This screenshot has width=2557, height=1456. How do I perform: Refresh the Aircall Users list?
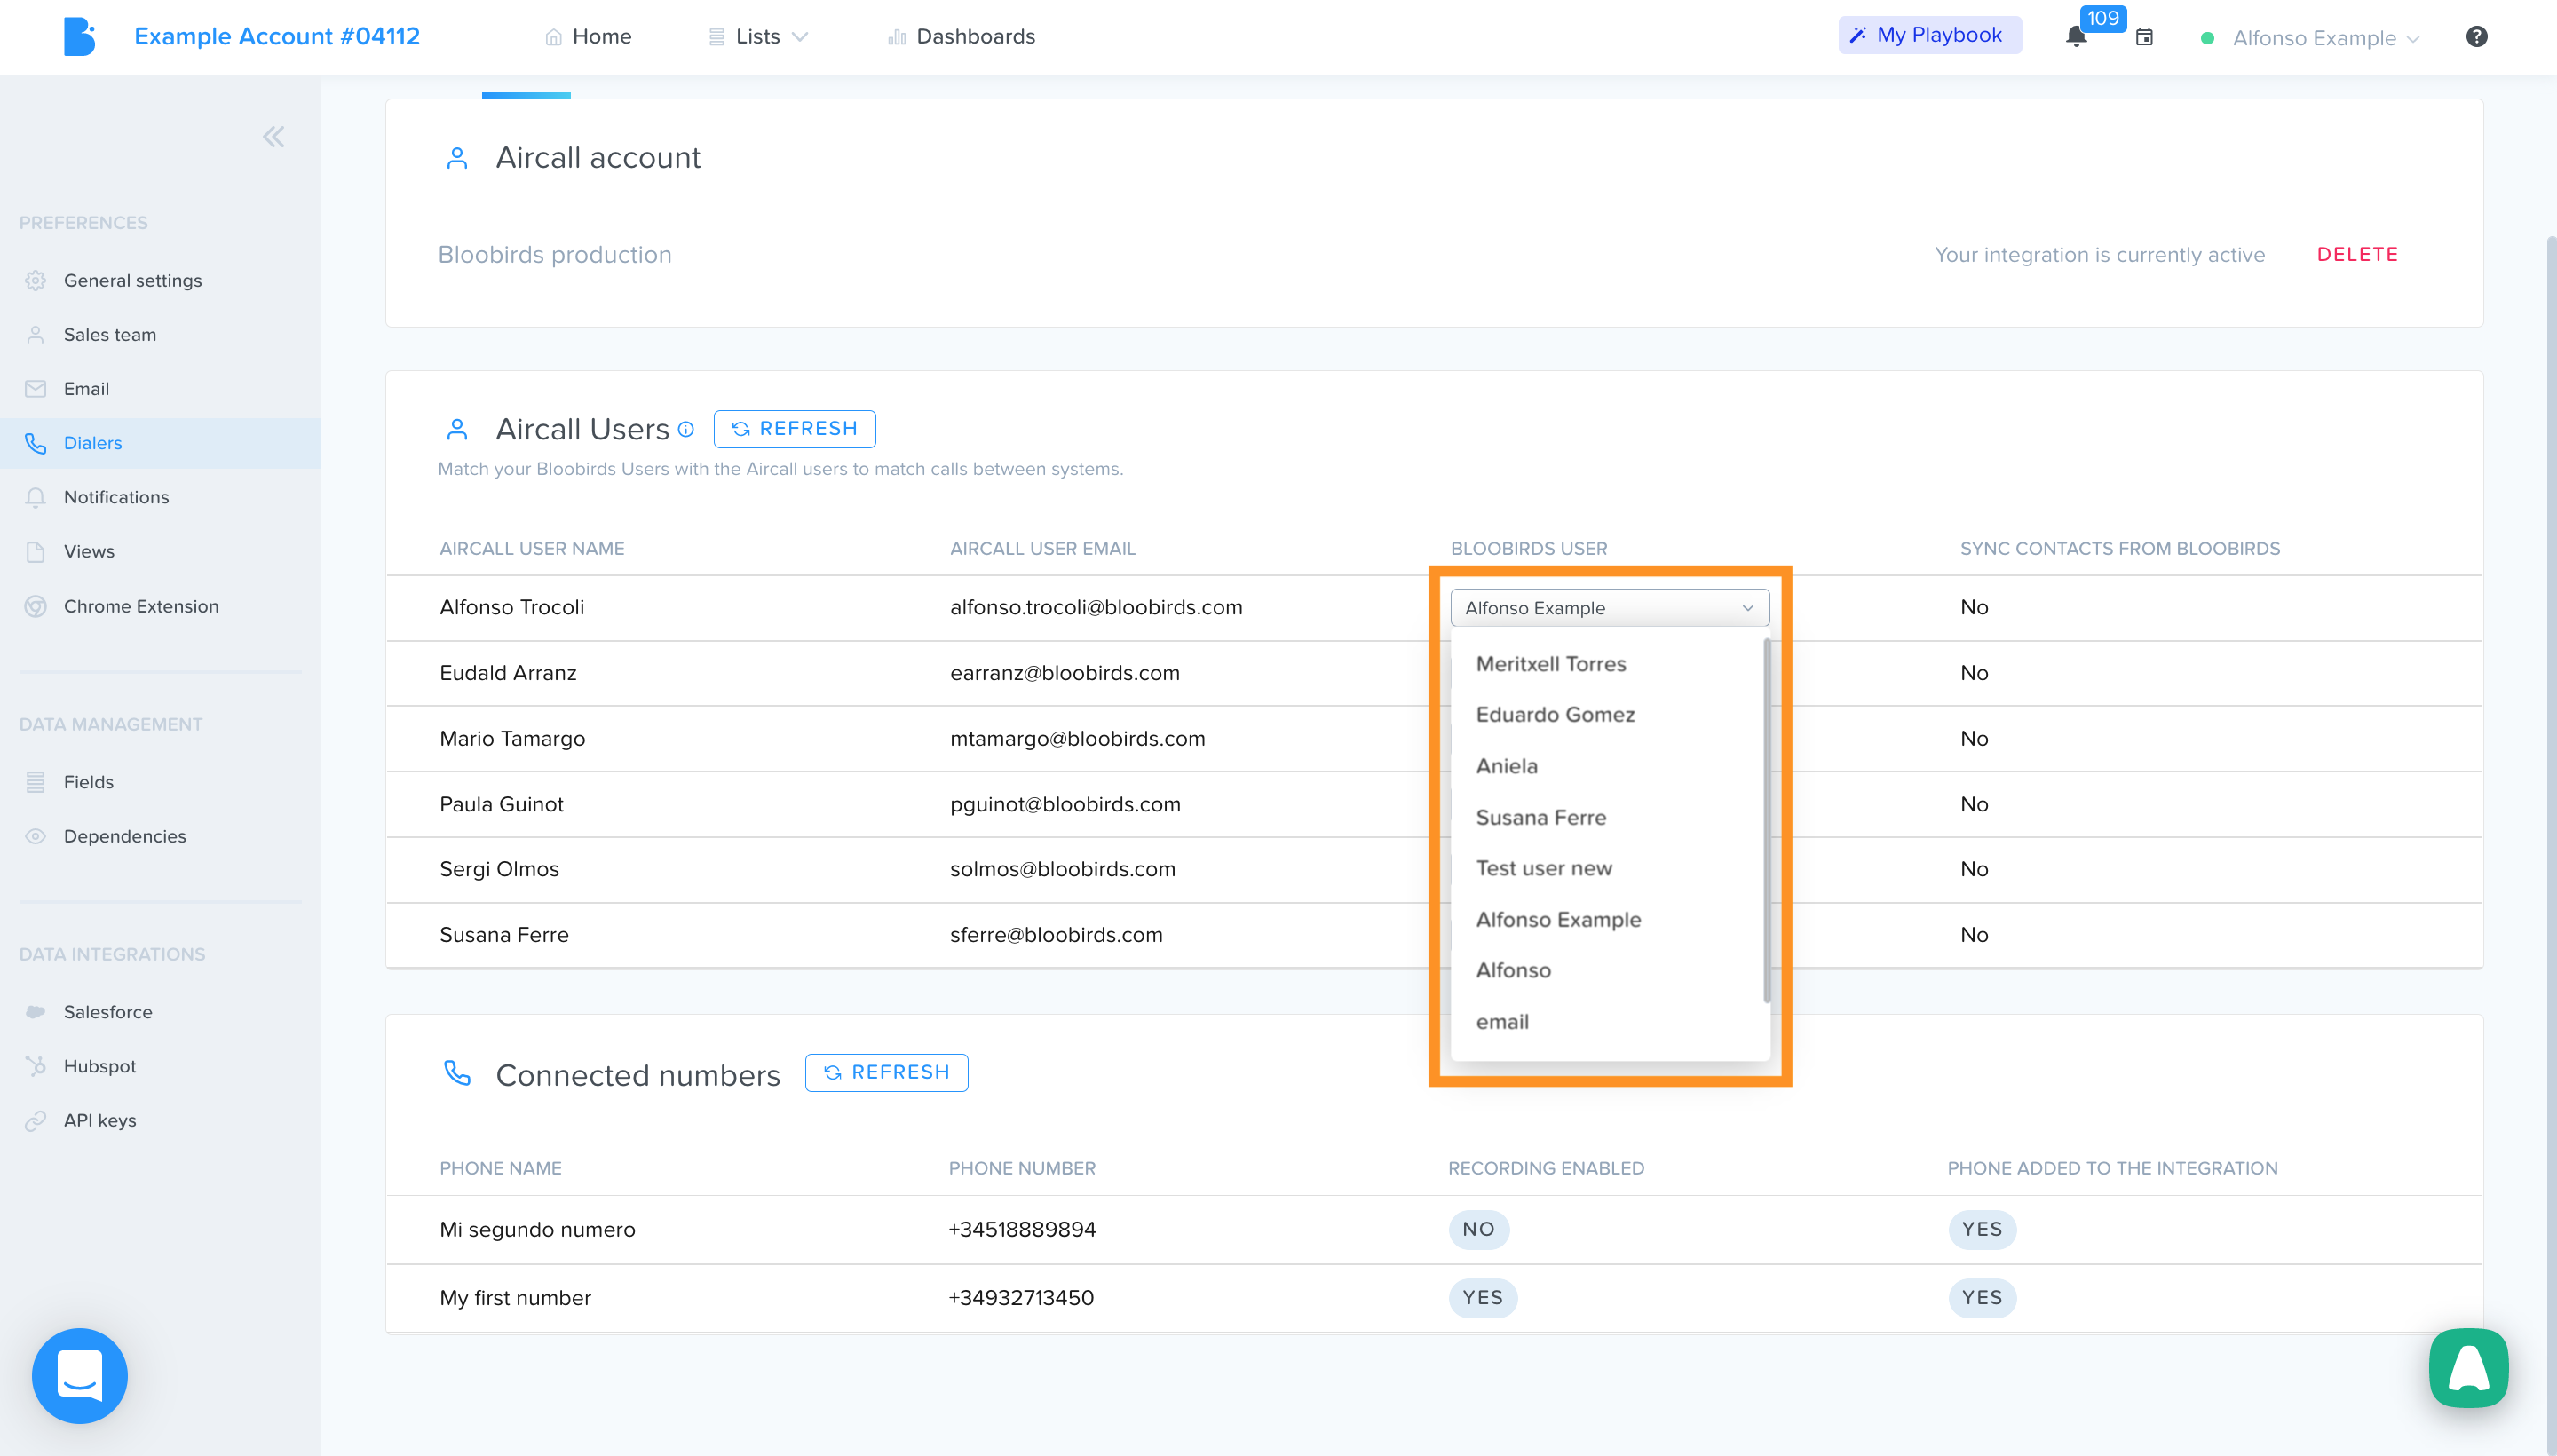tap(794, 429)
